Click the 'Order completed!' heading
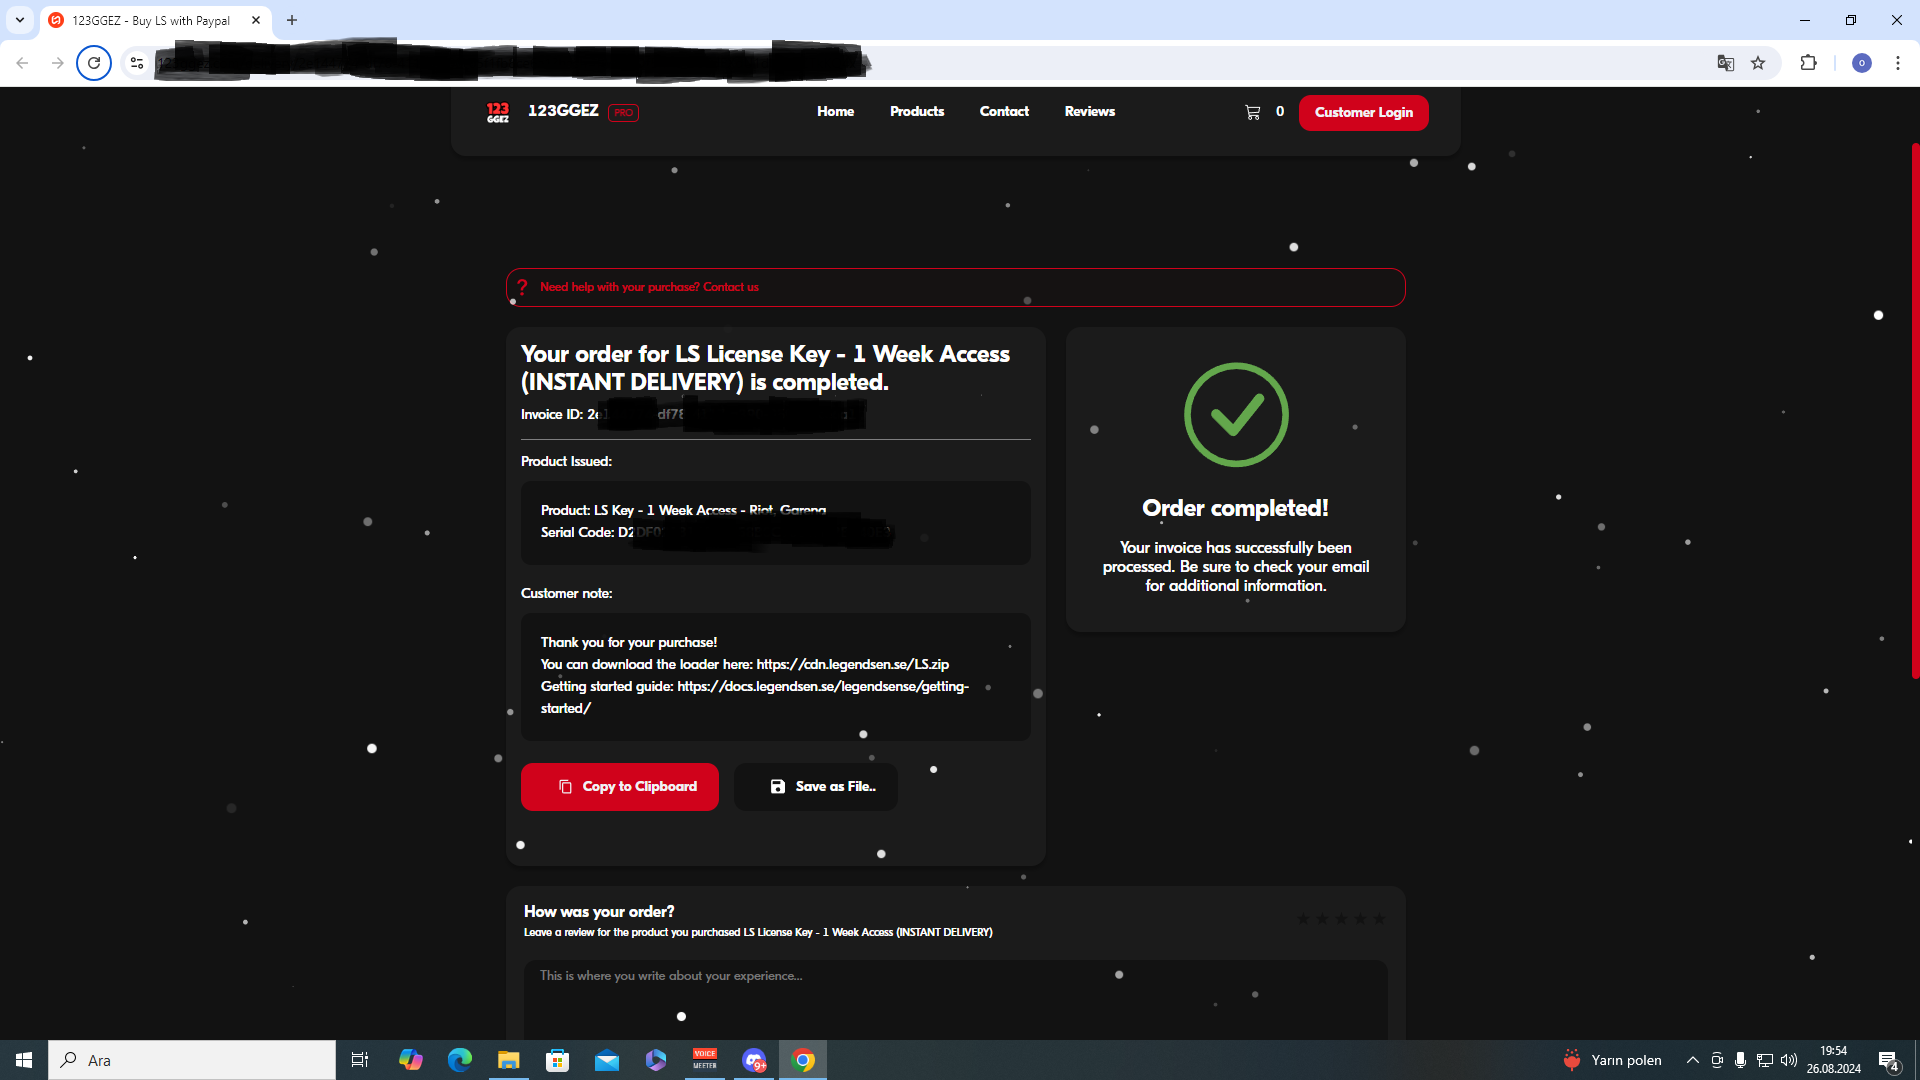 [1235, 509]
